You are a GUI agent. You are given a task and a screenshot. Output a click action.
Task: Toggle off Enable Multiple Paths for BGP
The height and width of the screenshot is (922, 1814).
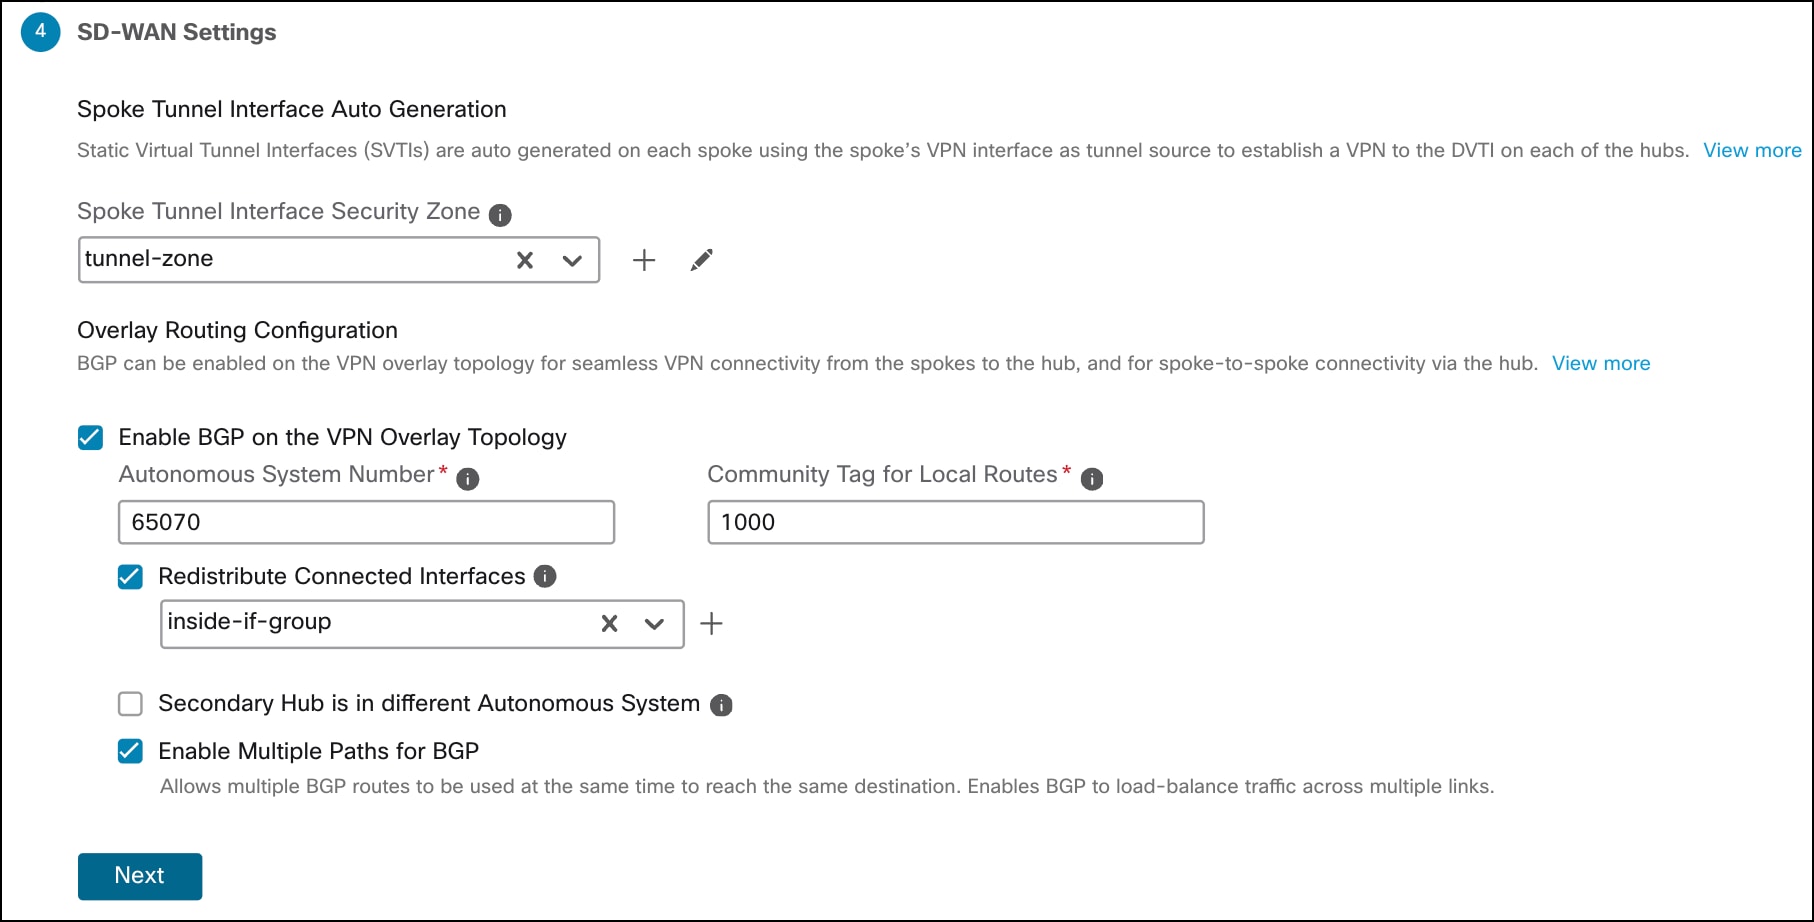pyautogui.click(x=129, y=751)
